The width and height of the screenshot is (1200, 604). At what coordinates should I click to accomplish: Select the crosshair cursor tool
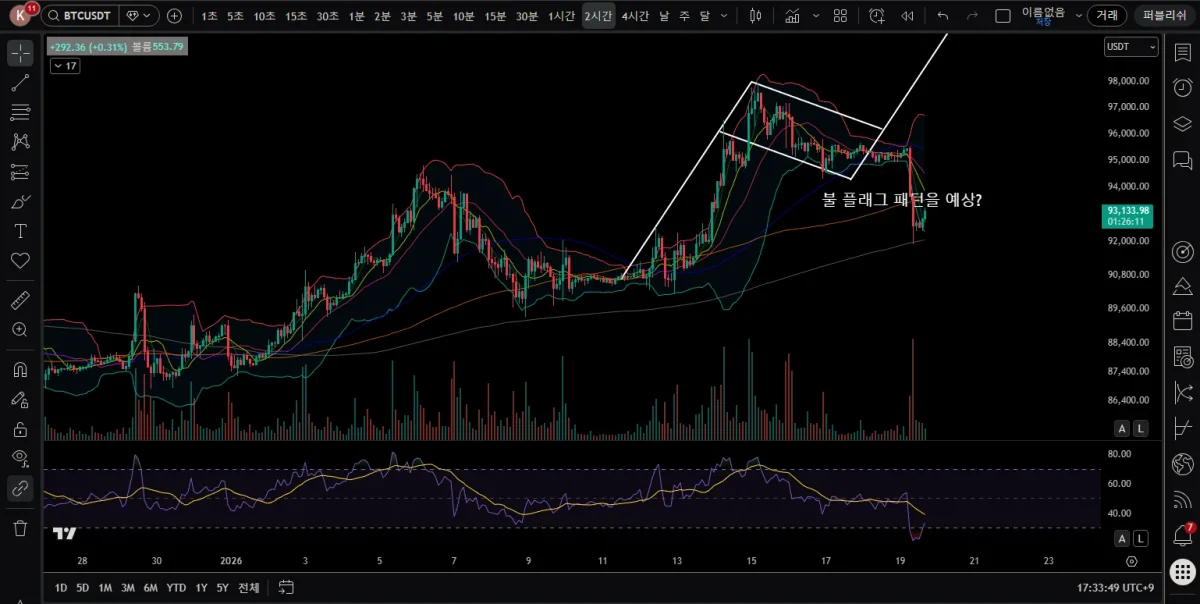pos(20,54)
